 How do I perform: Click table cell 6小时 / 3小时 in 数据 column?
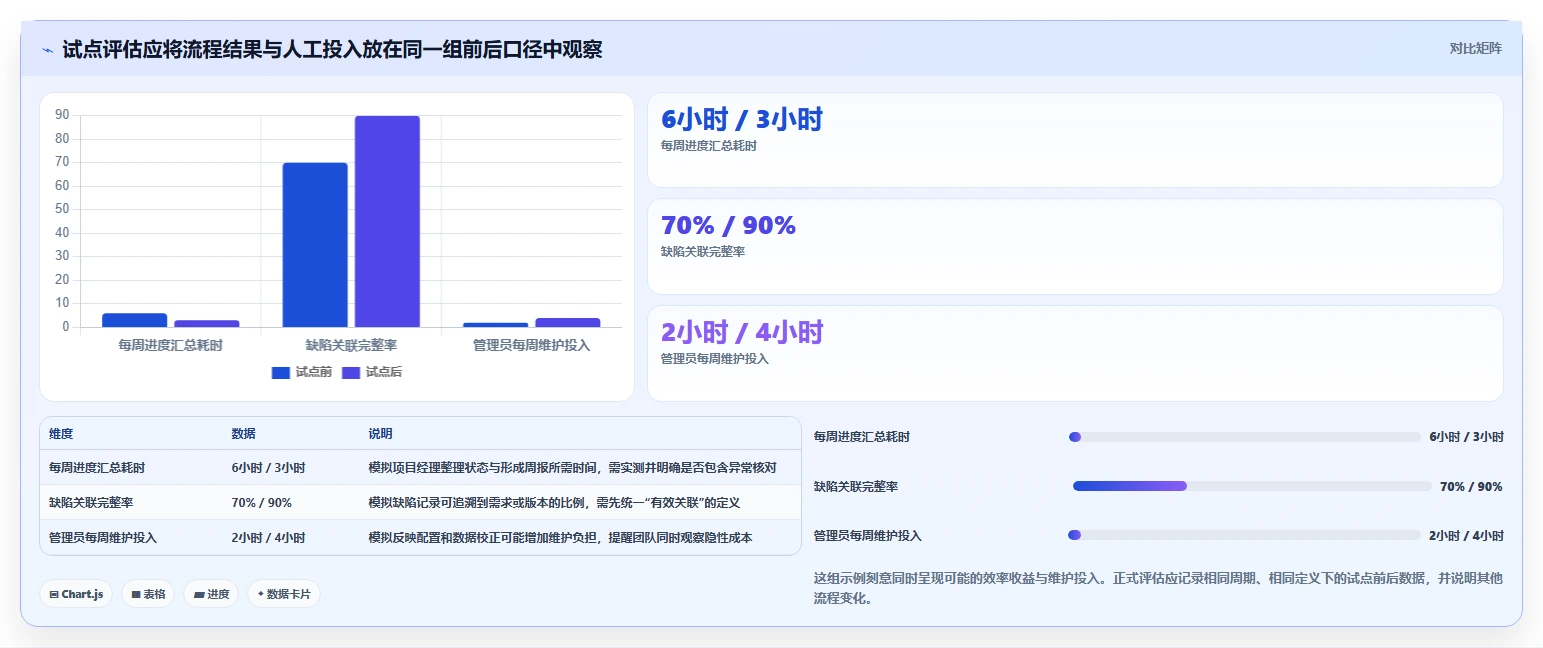pyautogui.click(x=268, y=468)
